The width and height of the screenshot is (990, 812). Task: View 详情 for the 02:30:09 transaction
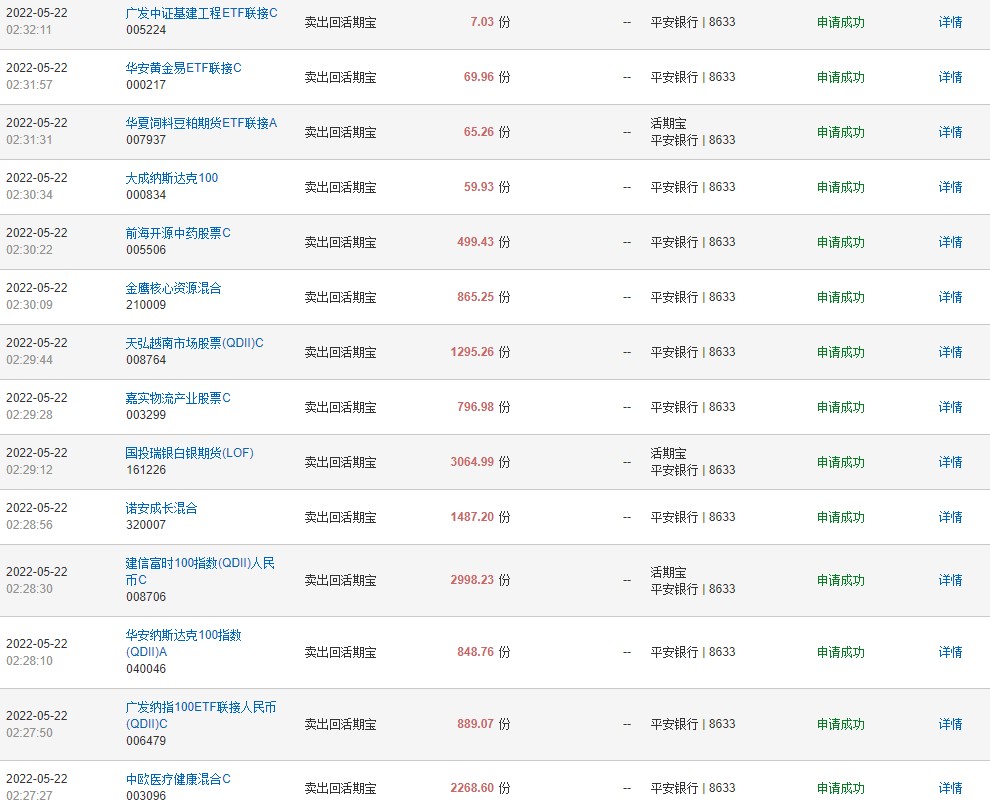click(950, 297)
